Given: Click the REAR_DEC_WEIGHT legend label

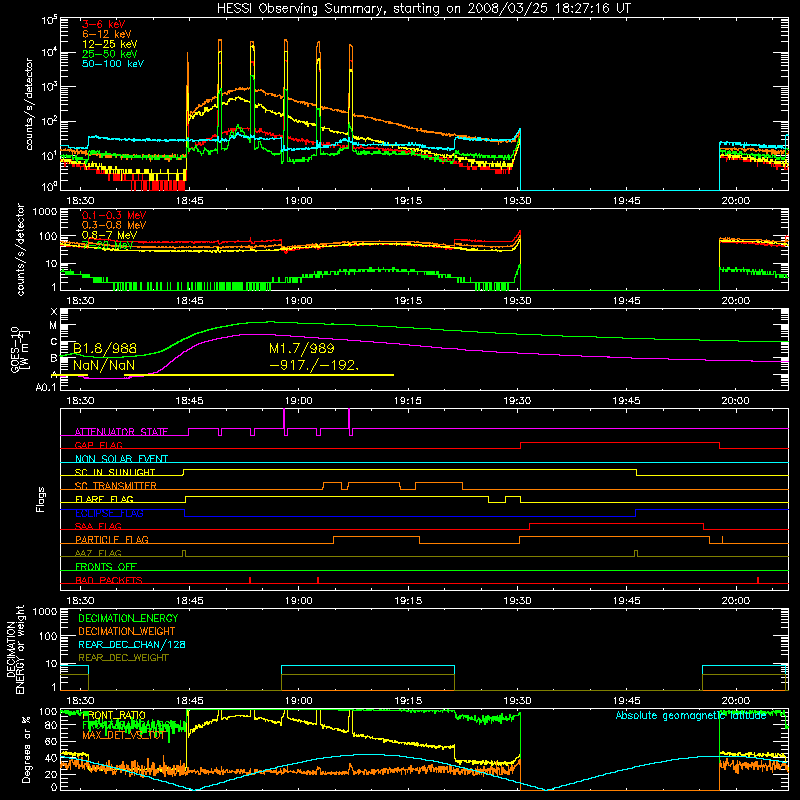Looking at the screenshot, I should [123, 658].
